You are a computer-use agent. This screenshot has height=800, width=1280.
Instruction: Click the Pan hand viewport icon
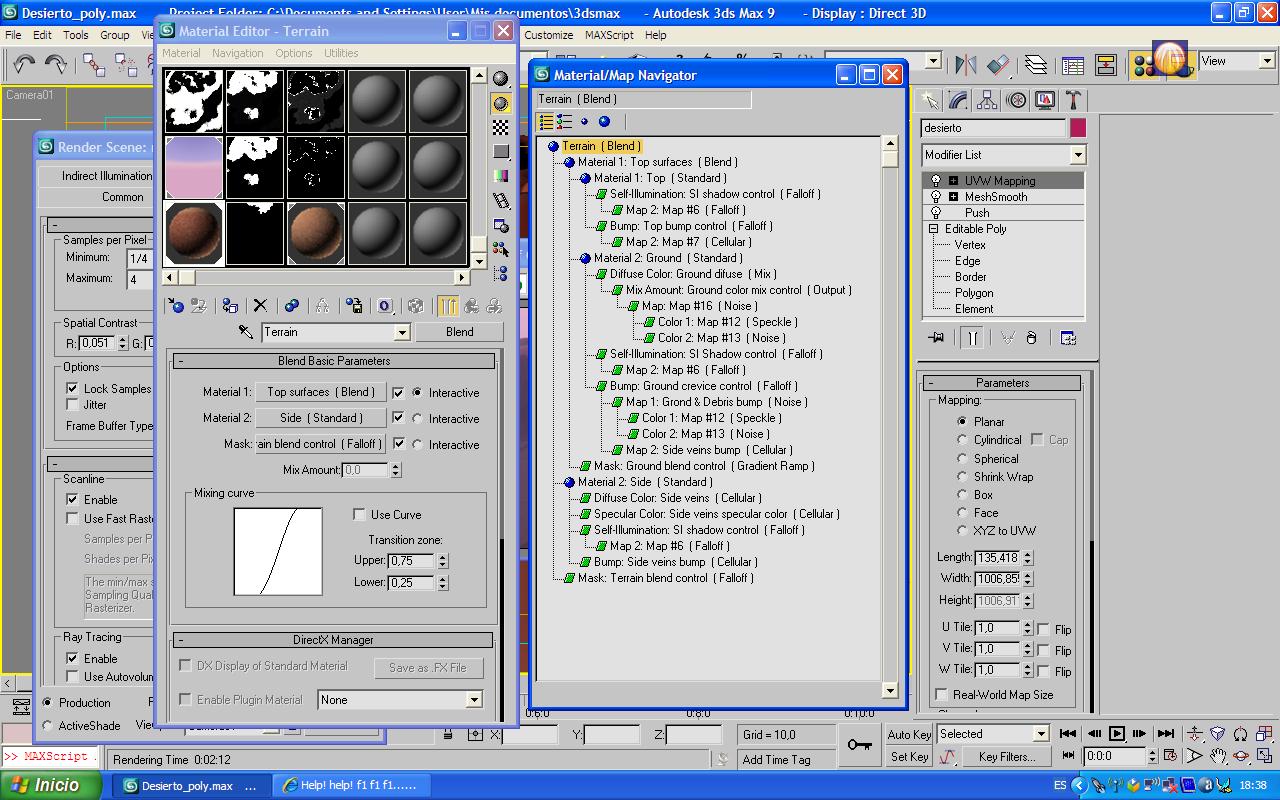1218,757
